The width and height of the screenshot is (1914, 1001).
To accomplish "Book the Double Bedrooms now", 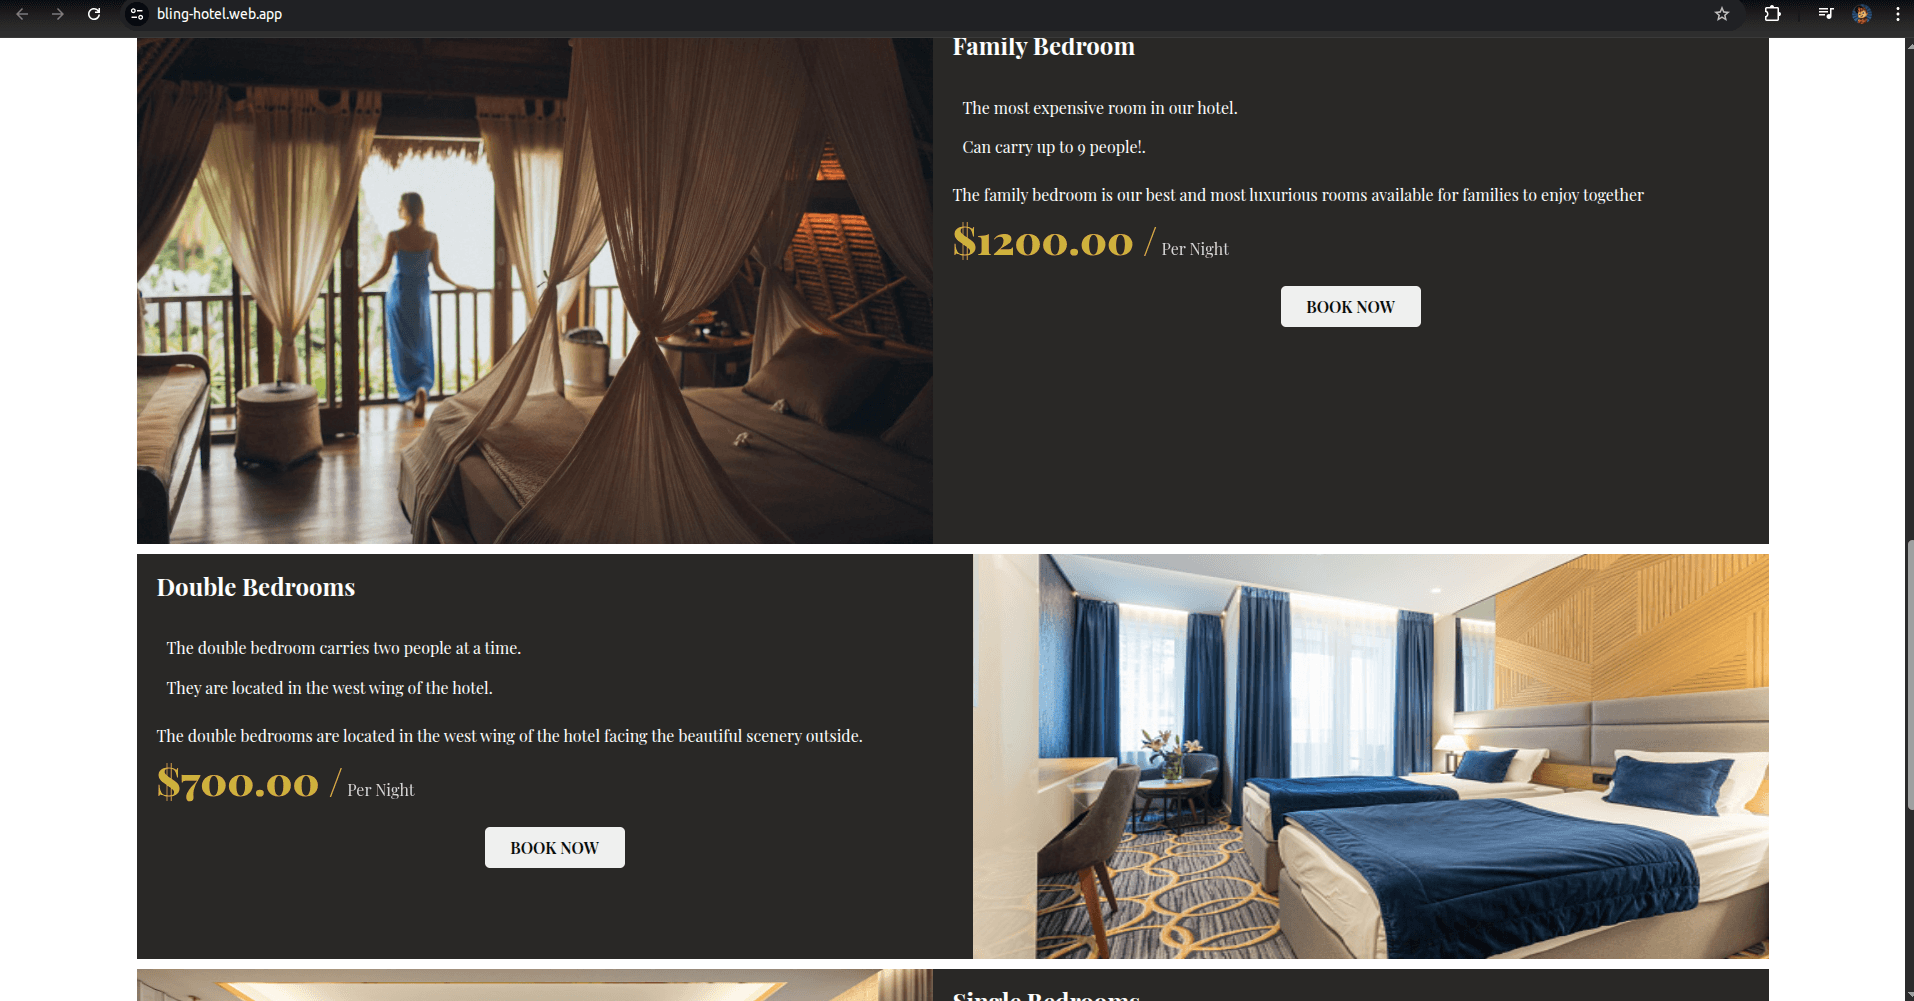I will coord(554,848).
